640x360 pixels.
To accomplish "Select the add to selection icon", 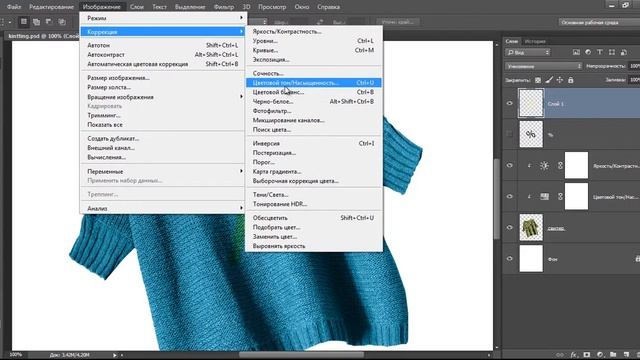I will point(36,22).
